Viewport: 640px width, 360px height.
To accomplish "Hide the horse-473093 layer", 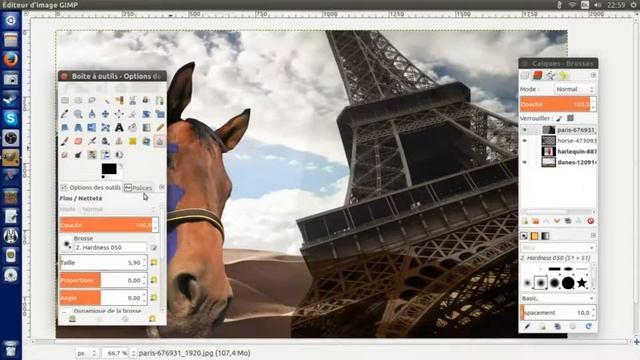I will (525, 141).
